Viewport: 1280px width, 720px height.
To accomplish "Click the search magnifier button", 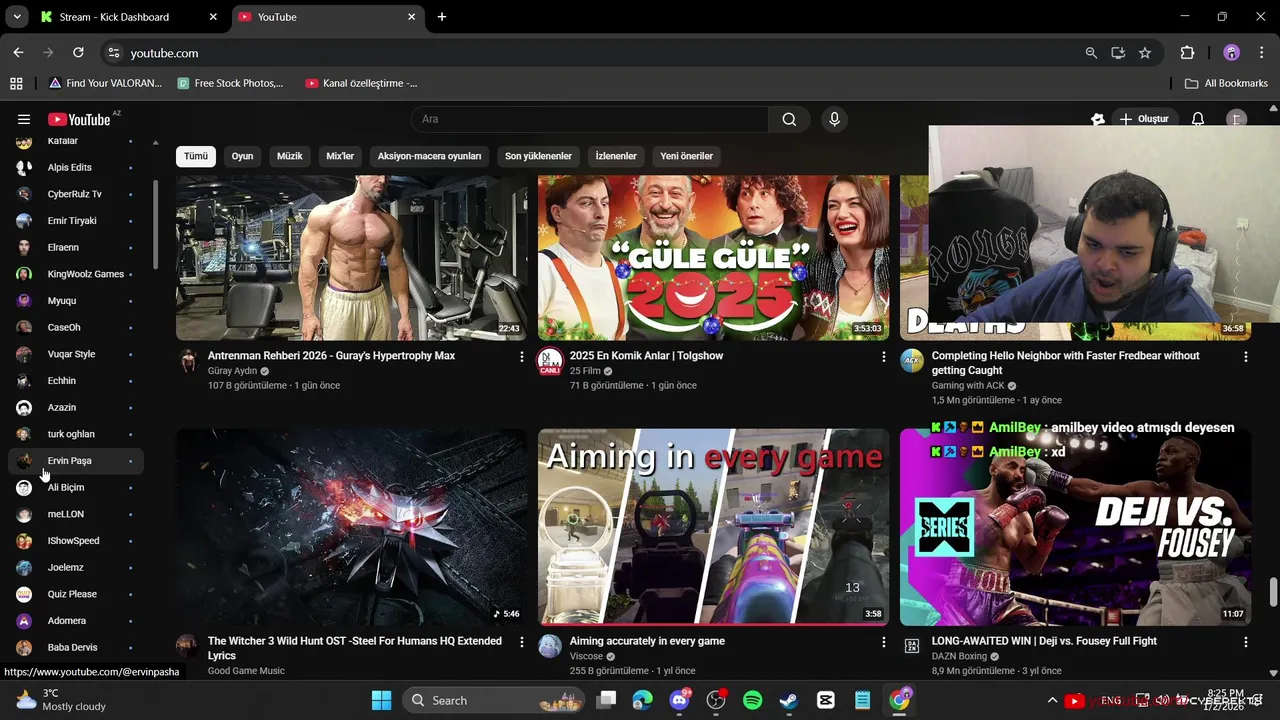I will [x=789, y=119].
